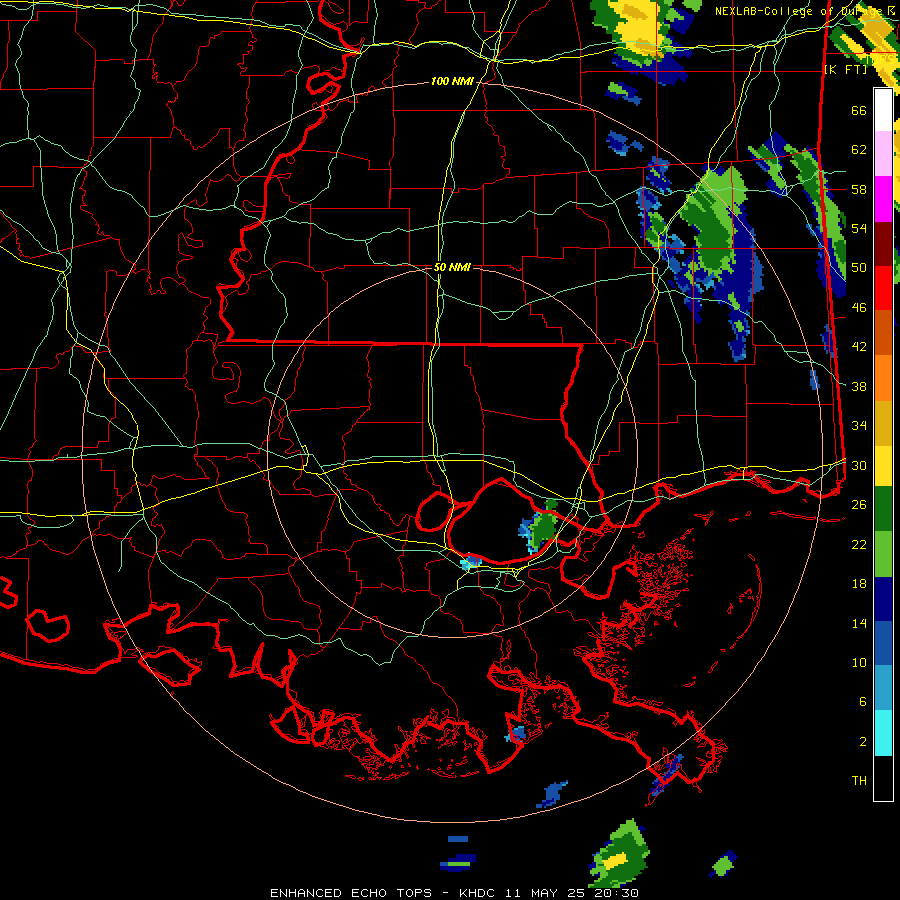
Task: Click the legend value '30'
Action: [859, 465]
